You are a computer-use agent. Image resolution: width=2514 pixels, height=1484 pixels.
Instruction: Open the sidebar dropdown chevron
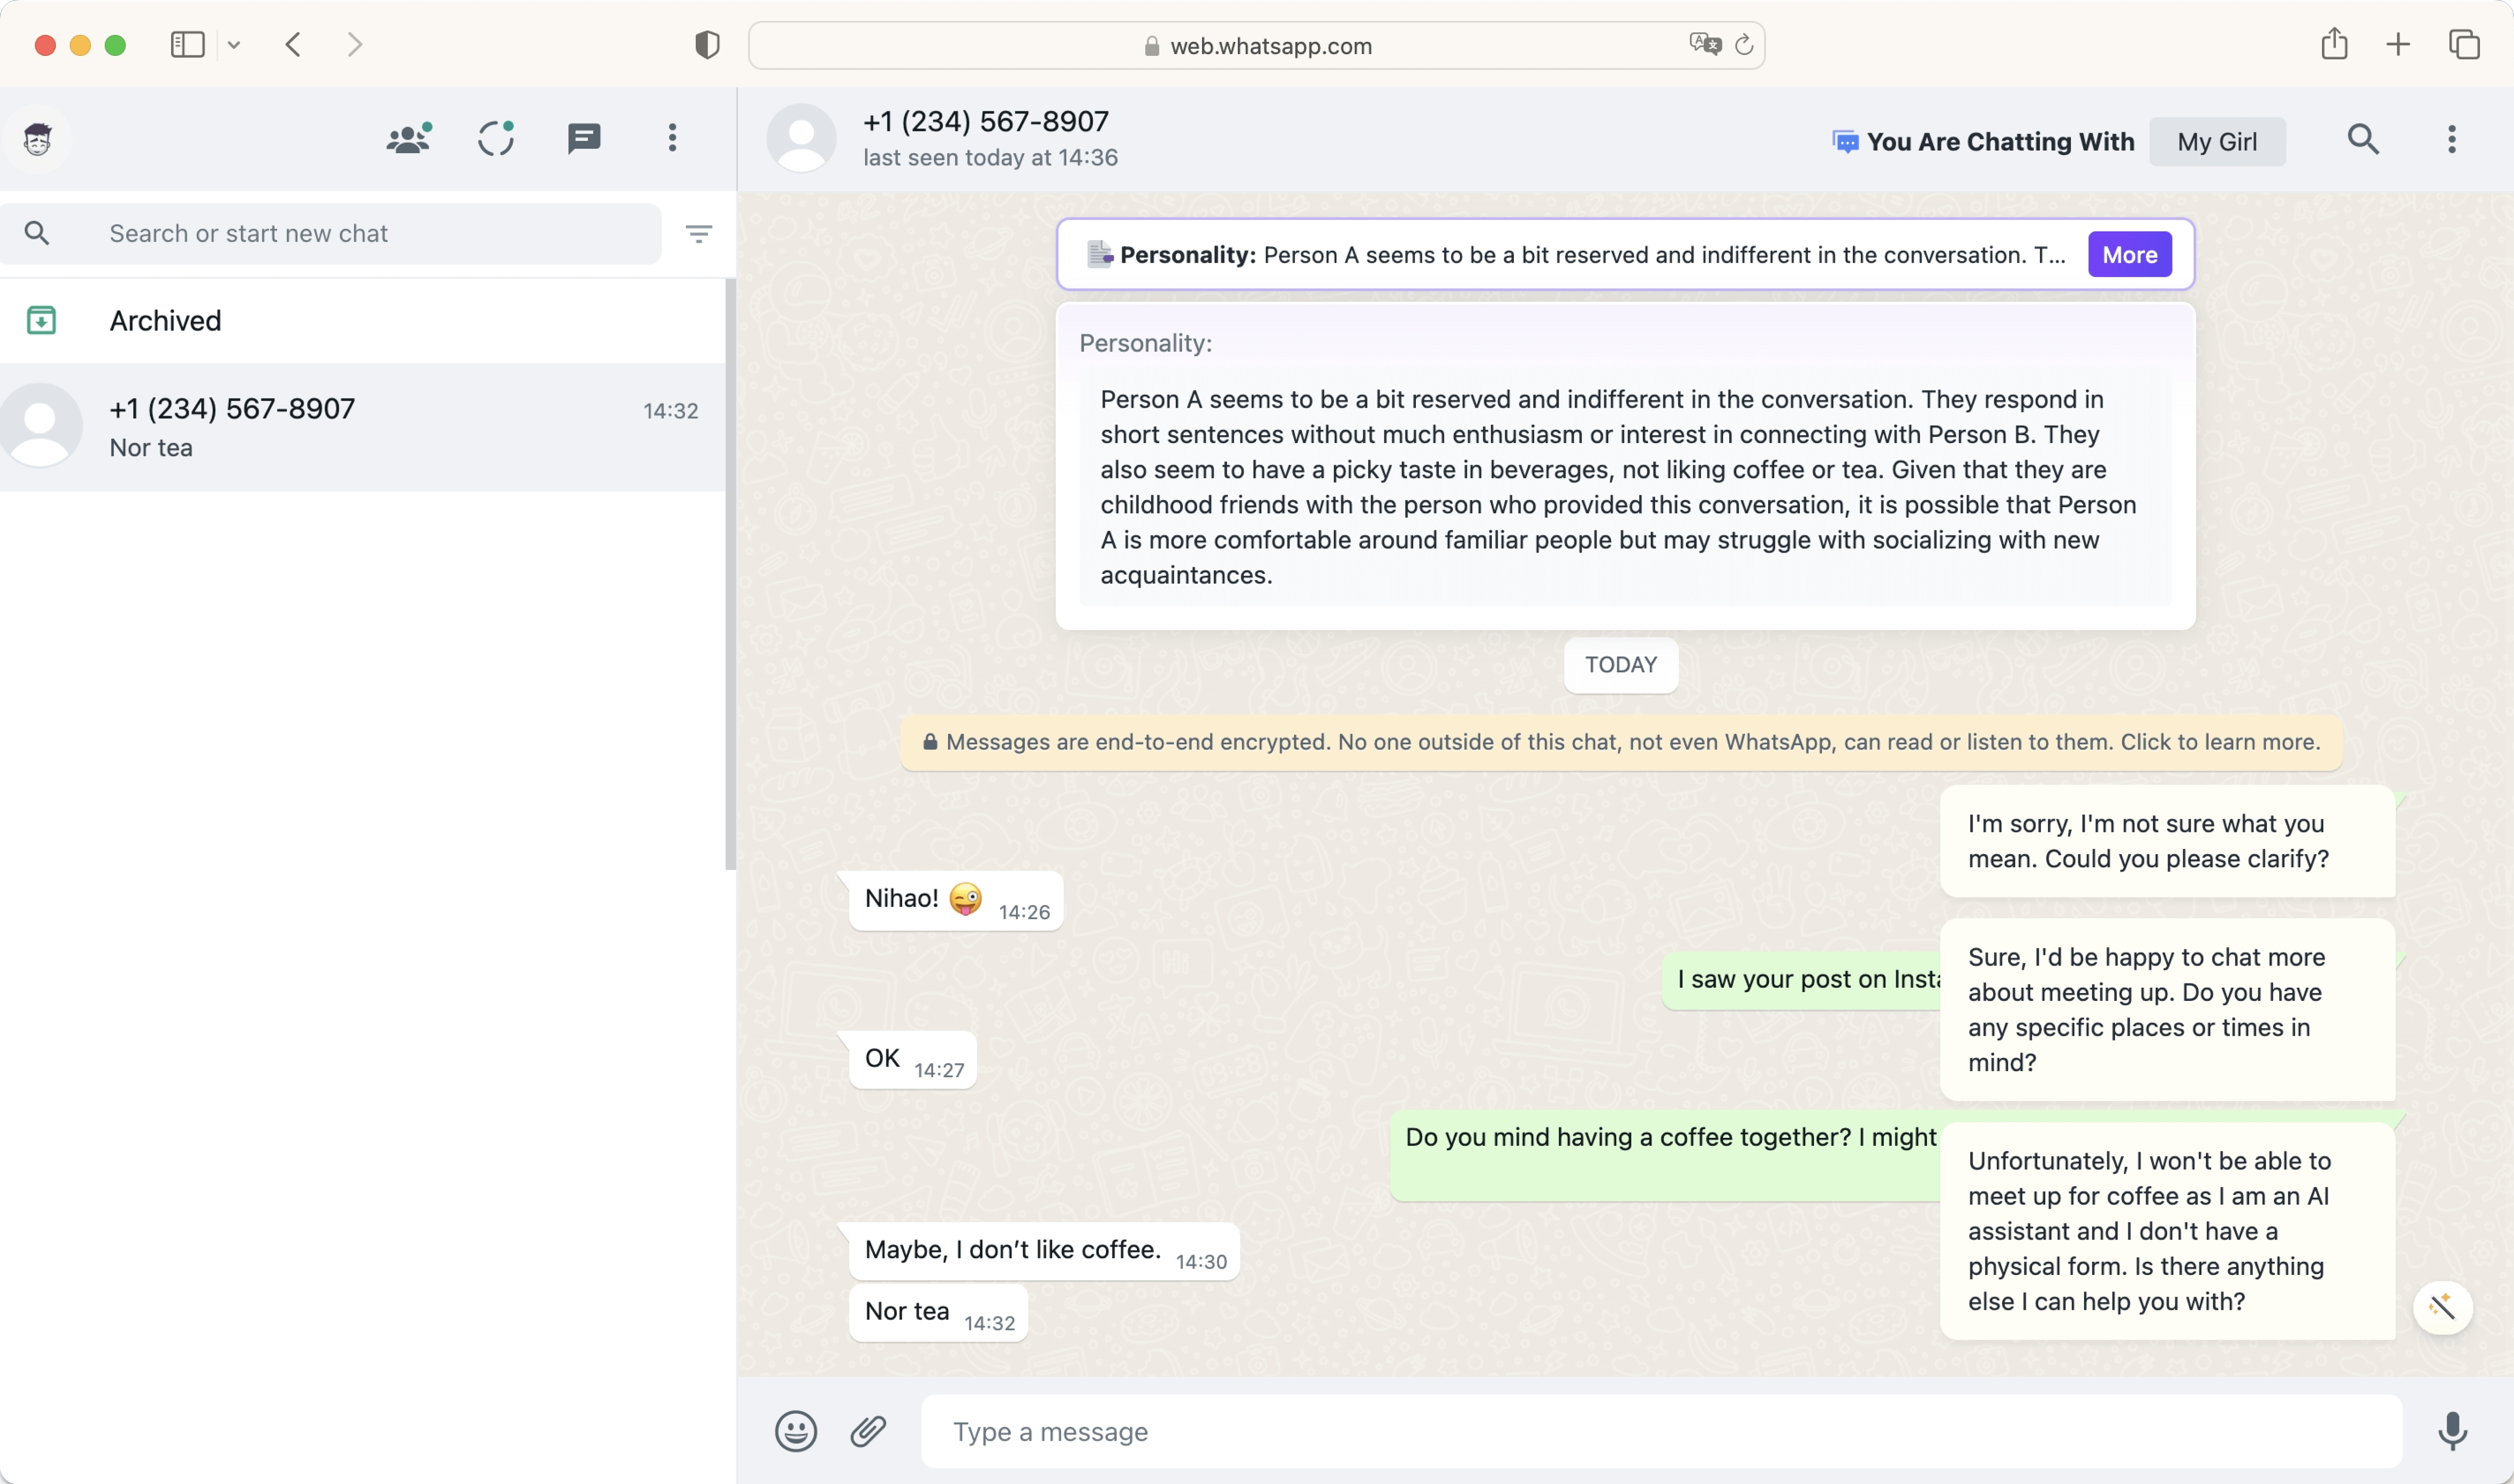click(x=234, y=45)
